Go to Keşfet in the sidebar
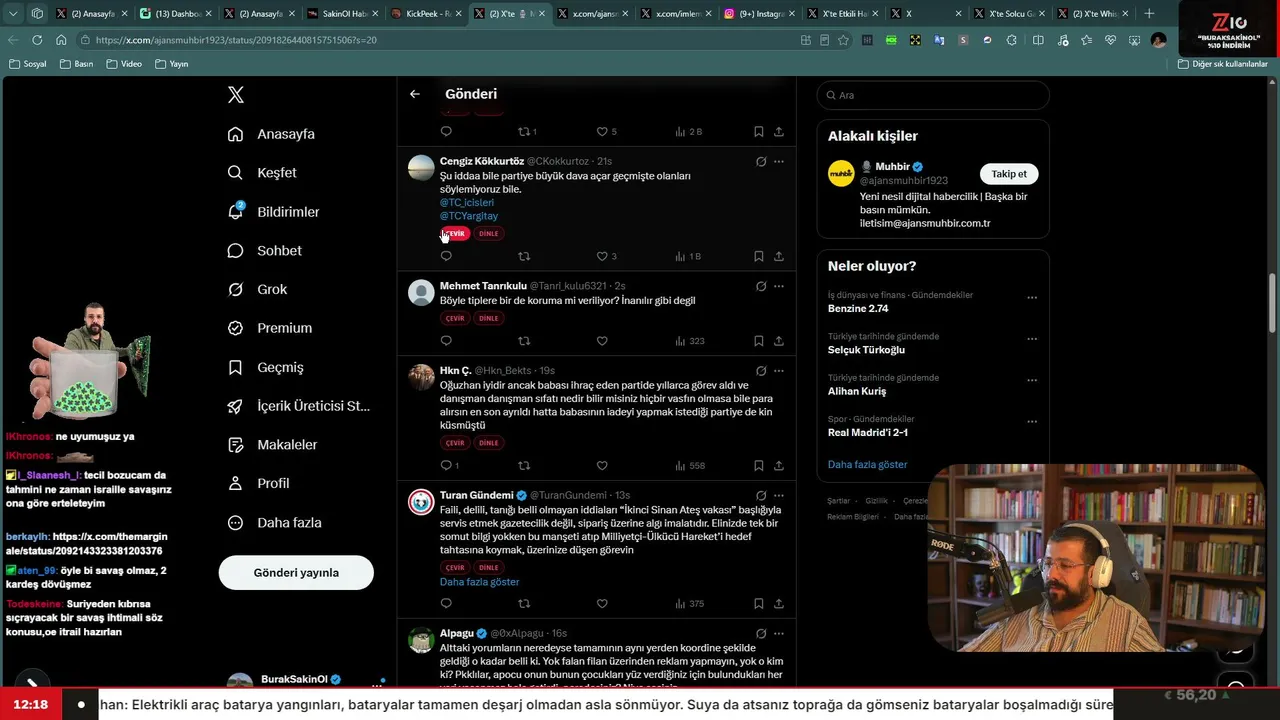The image size is (1280, 720). [262, 173]
